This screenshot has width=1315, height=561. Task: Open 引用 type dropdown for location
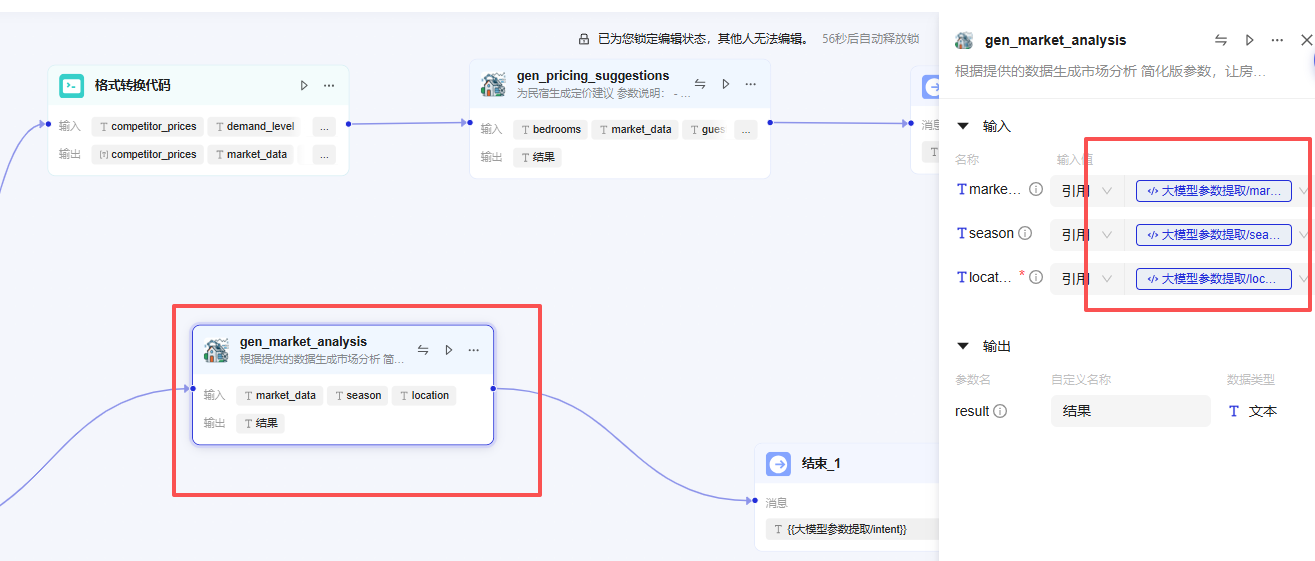click(1087, 279)
